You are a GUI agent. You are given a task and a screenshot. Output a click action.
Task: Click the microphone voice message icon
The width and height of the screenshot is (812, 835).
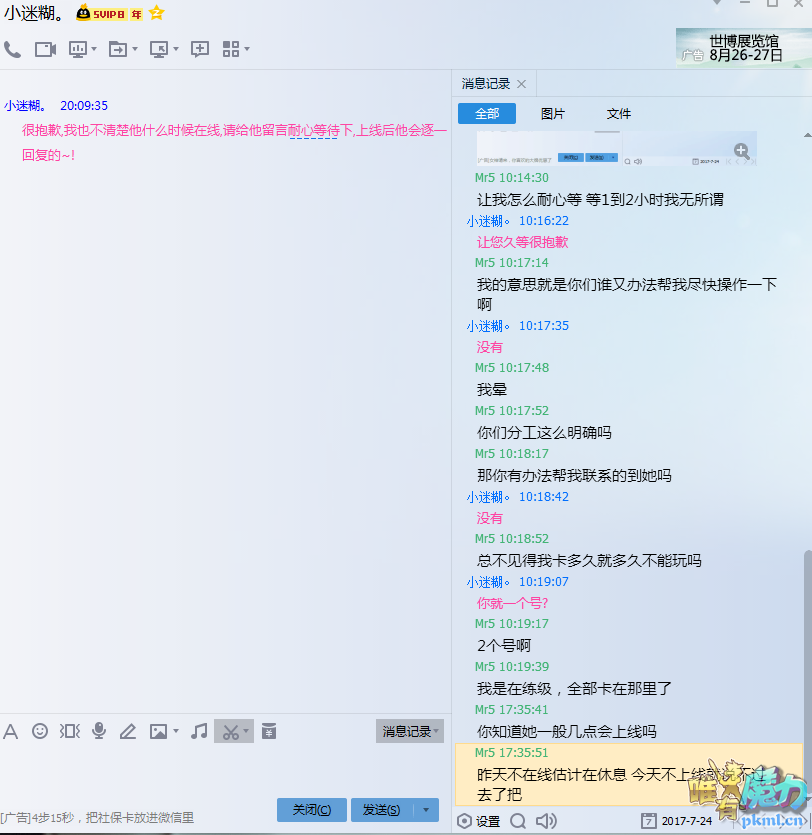[99, 731]
